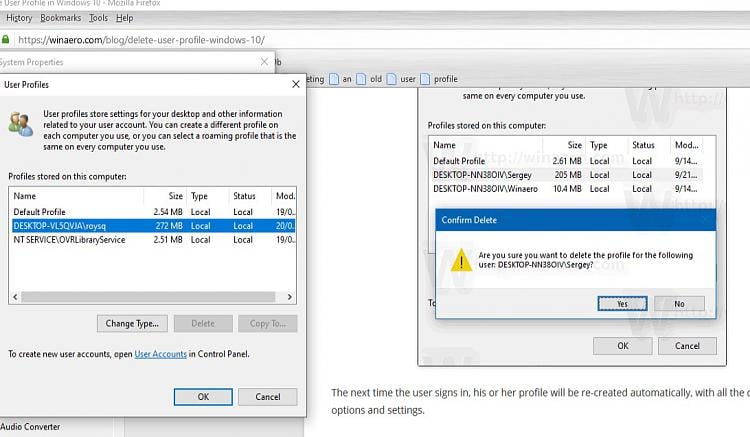The width and height of the screenshot is (750, 437).
Task: Click Cancel in the User Profiles dialog
Action: [268, 397]
